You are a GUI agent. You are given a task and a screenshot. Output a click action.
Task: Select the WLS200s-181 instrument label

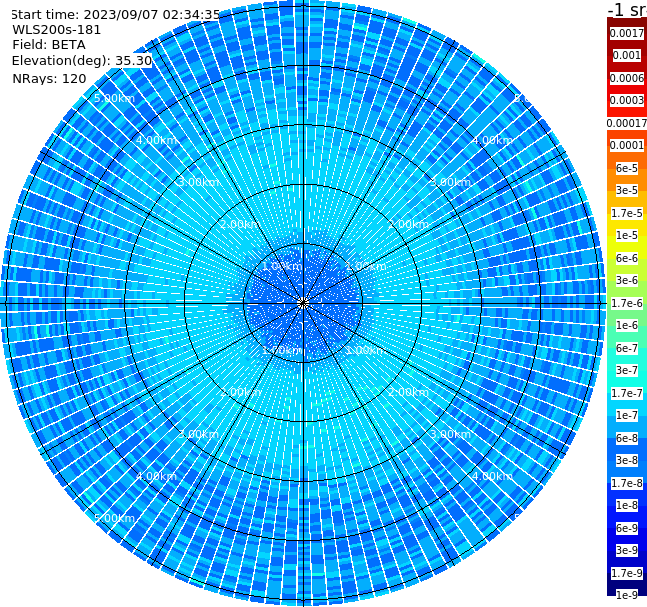click(x=57, y=30)
